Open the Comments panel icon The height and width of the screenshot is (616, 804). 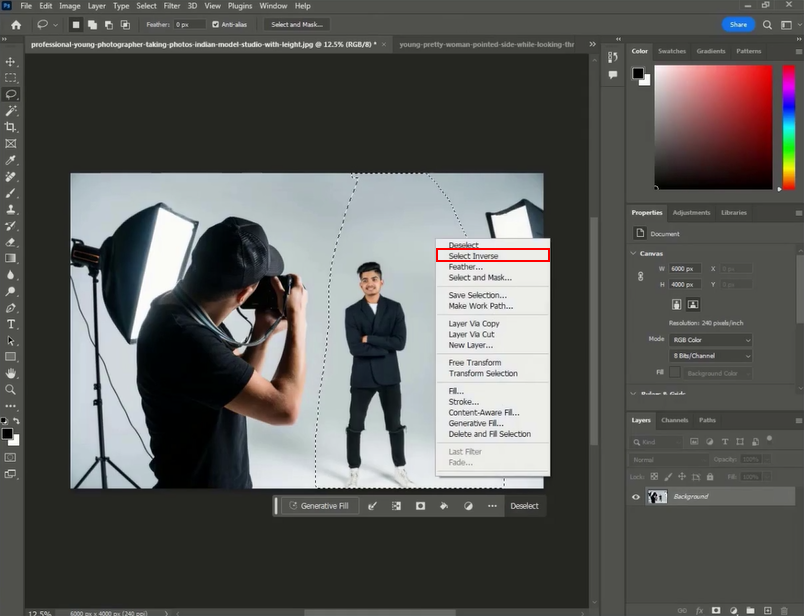[x=612, y=75]
